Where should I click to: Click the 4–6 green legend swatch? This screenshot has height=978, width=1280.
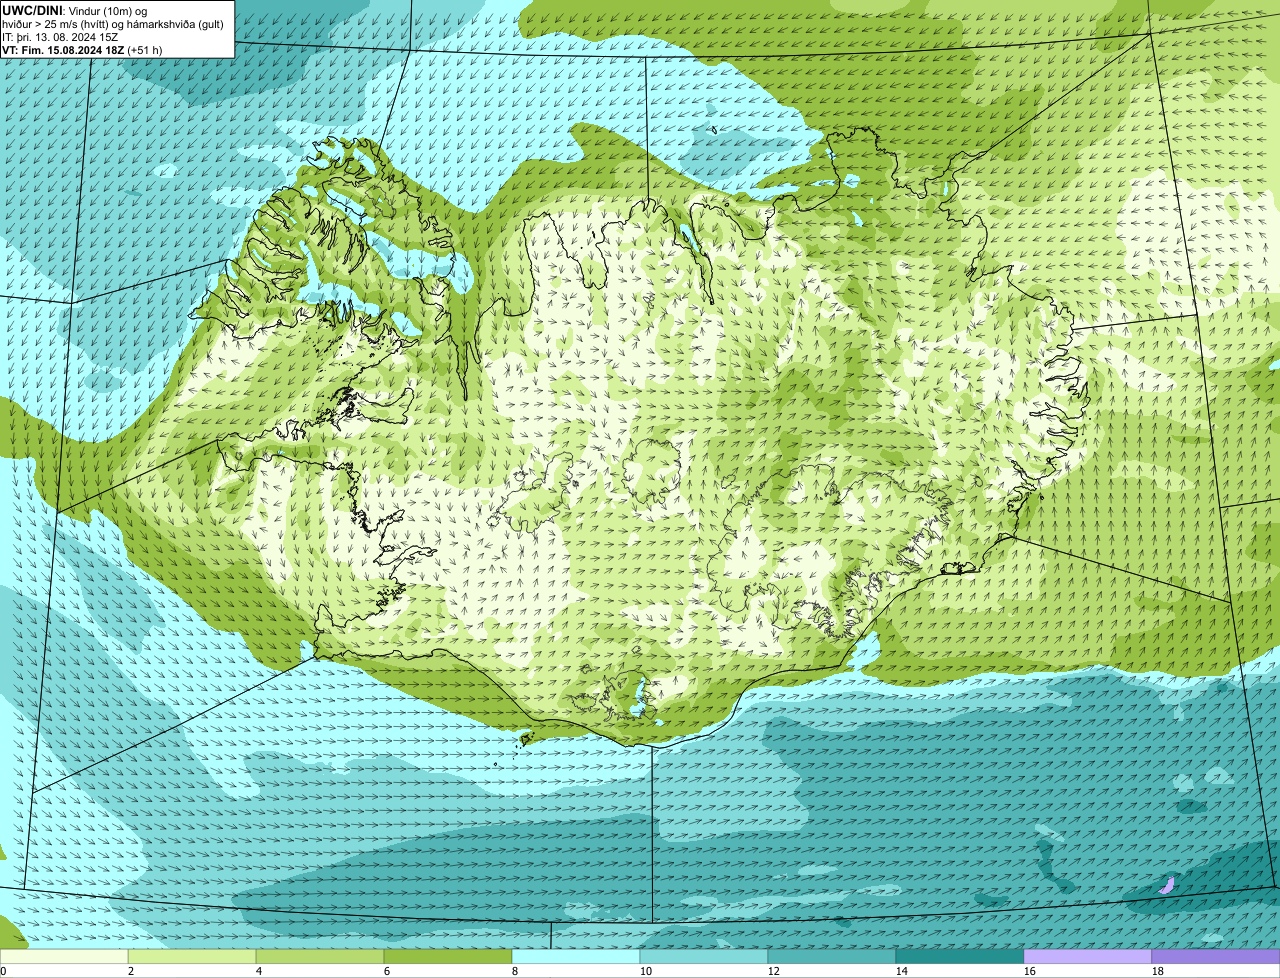tap(320, 957)
